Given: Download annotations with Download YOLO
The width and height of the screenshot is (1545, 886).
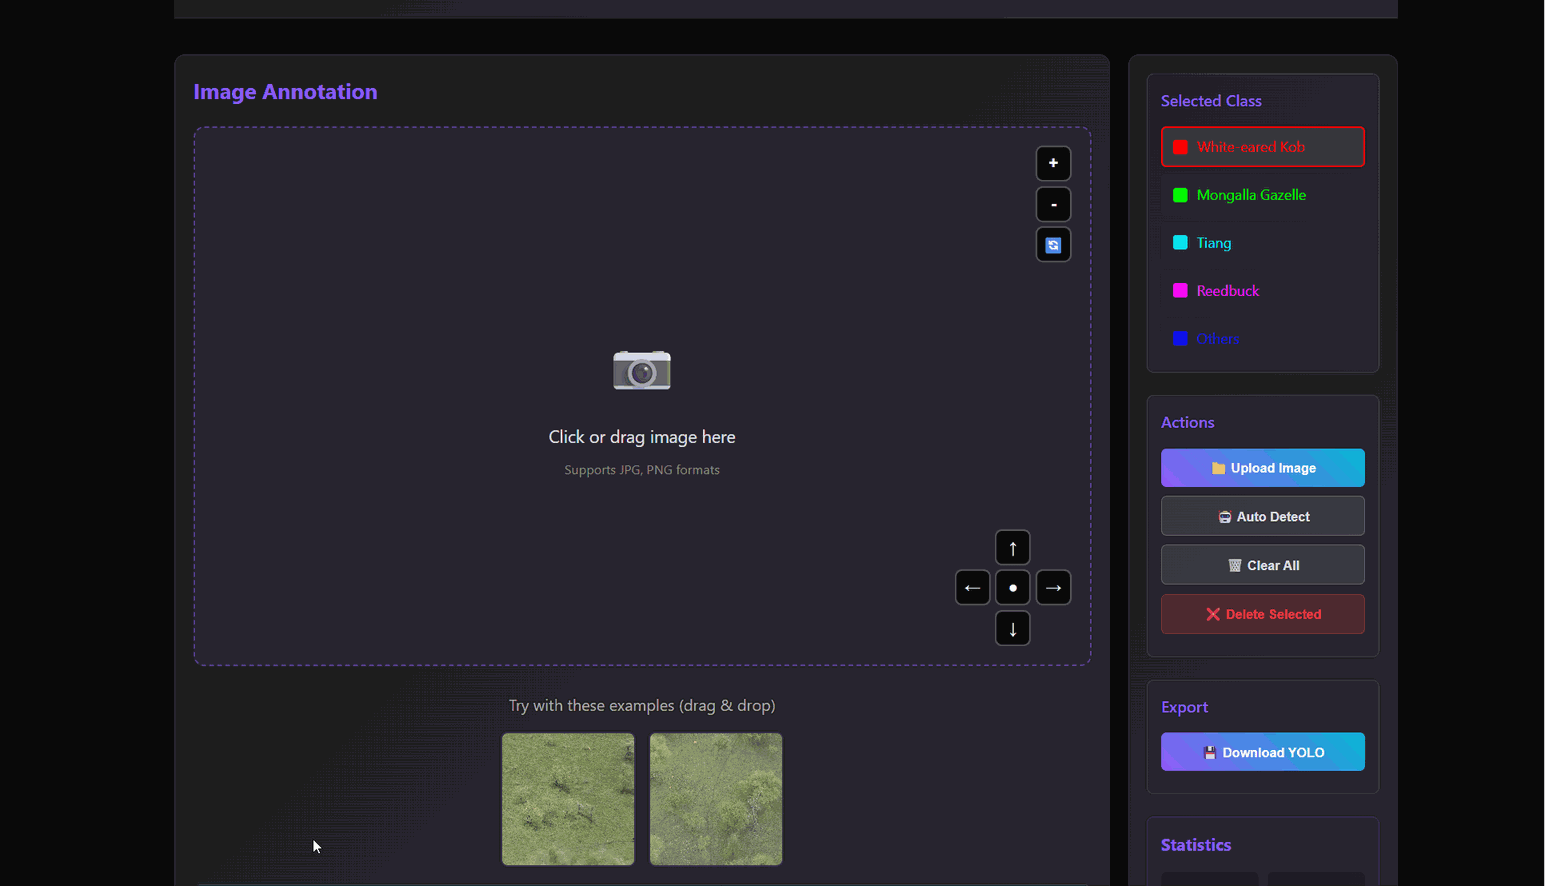Looking at the screenshot, I should (1262, 752).
